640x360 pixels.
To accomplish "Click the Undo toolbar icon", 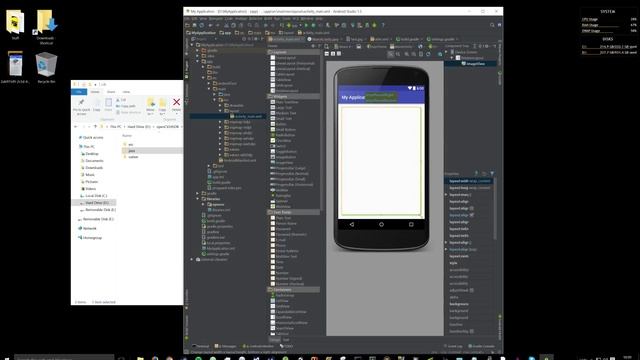I will pos(211,25).
